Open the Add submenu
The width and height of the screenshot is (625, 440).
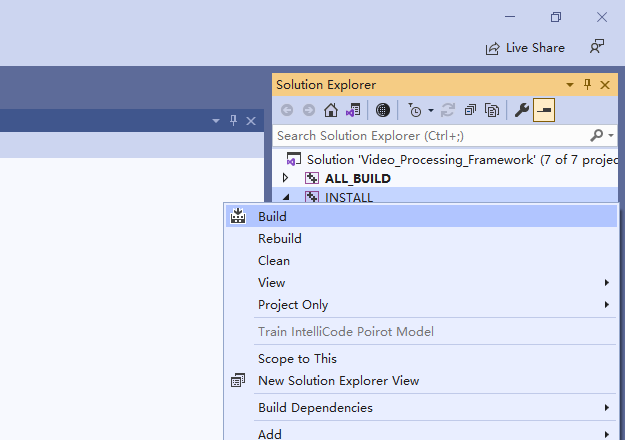point(421,432)
